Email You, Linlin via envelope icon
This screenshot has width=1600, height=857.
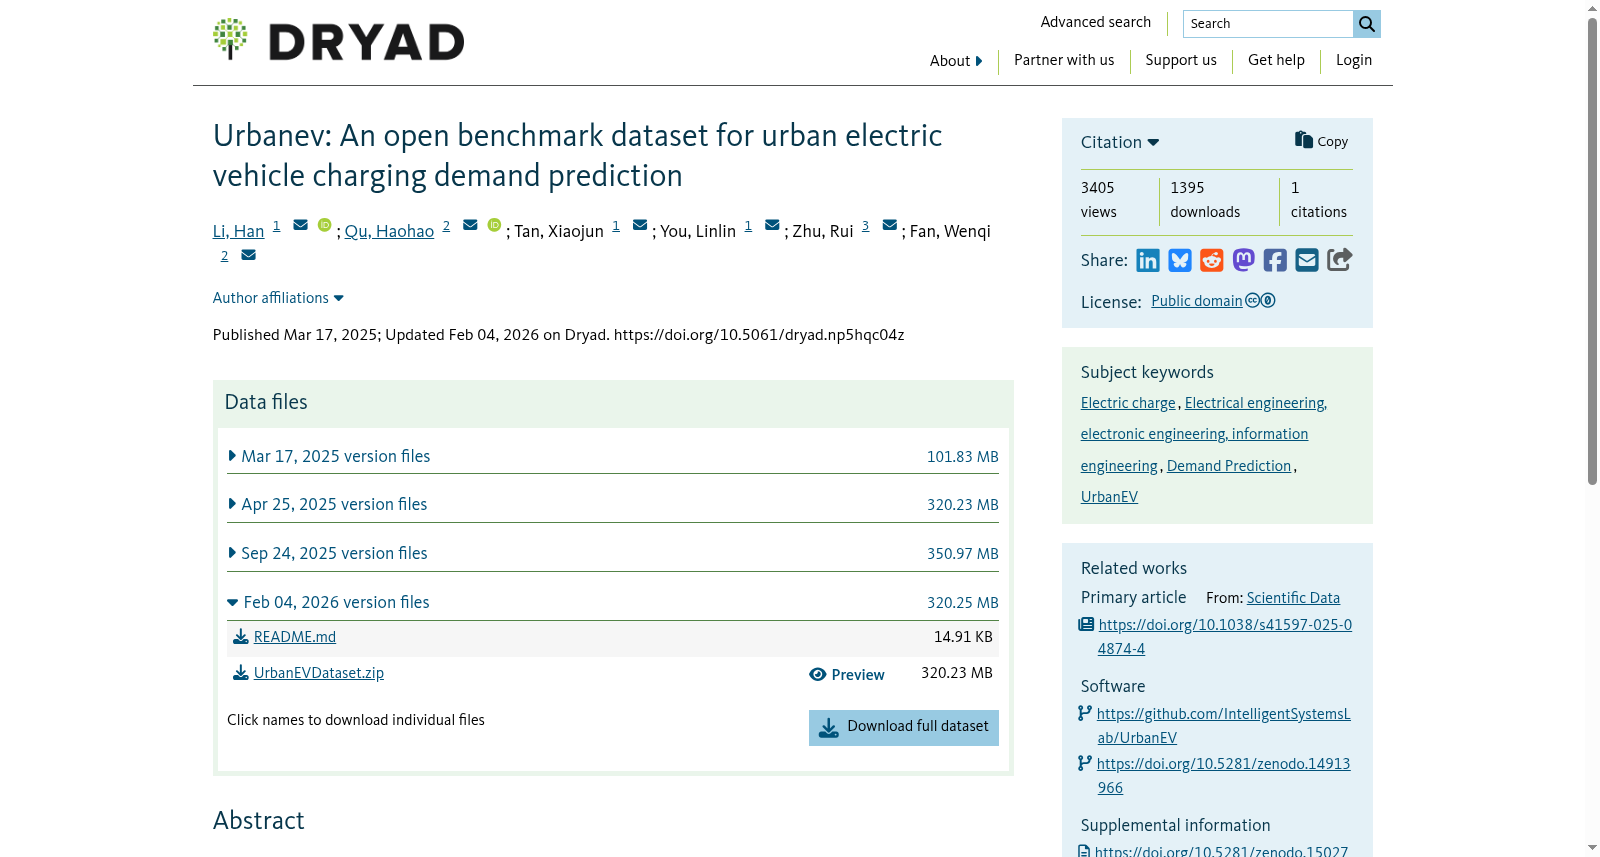772,225
